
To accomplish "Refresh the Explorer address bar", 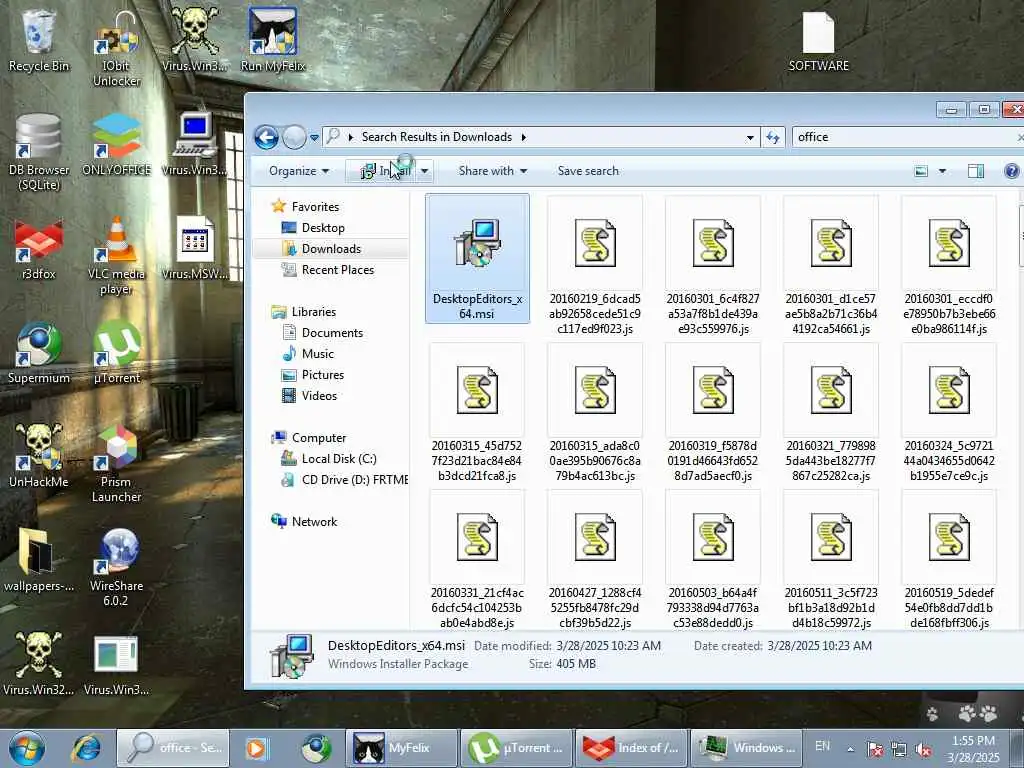I will [x=773, y=137].
